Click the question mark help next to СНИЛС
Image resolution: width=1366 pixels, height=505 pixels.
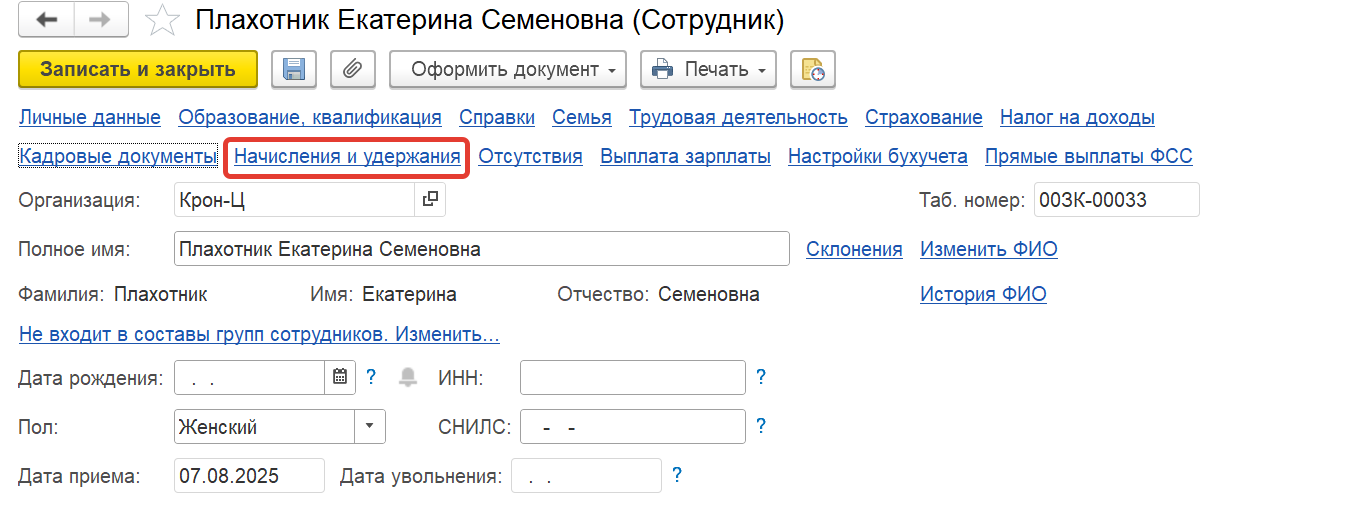click(x=761, y=427)
